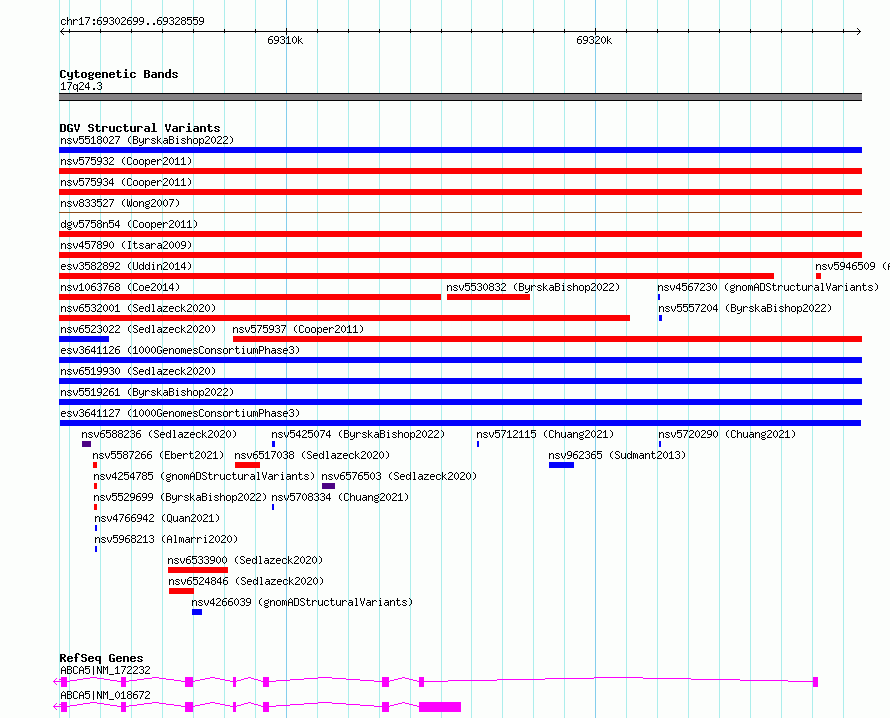
Task: Click the red nsv575934 variant bar
Action: 460,192
